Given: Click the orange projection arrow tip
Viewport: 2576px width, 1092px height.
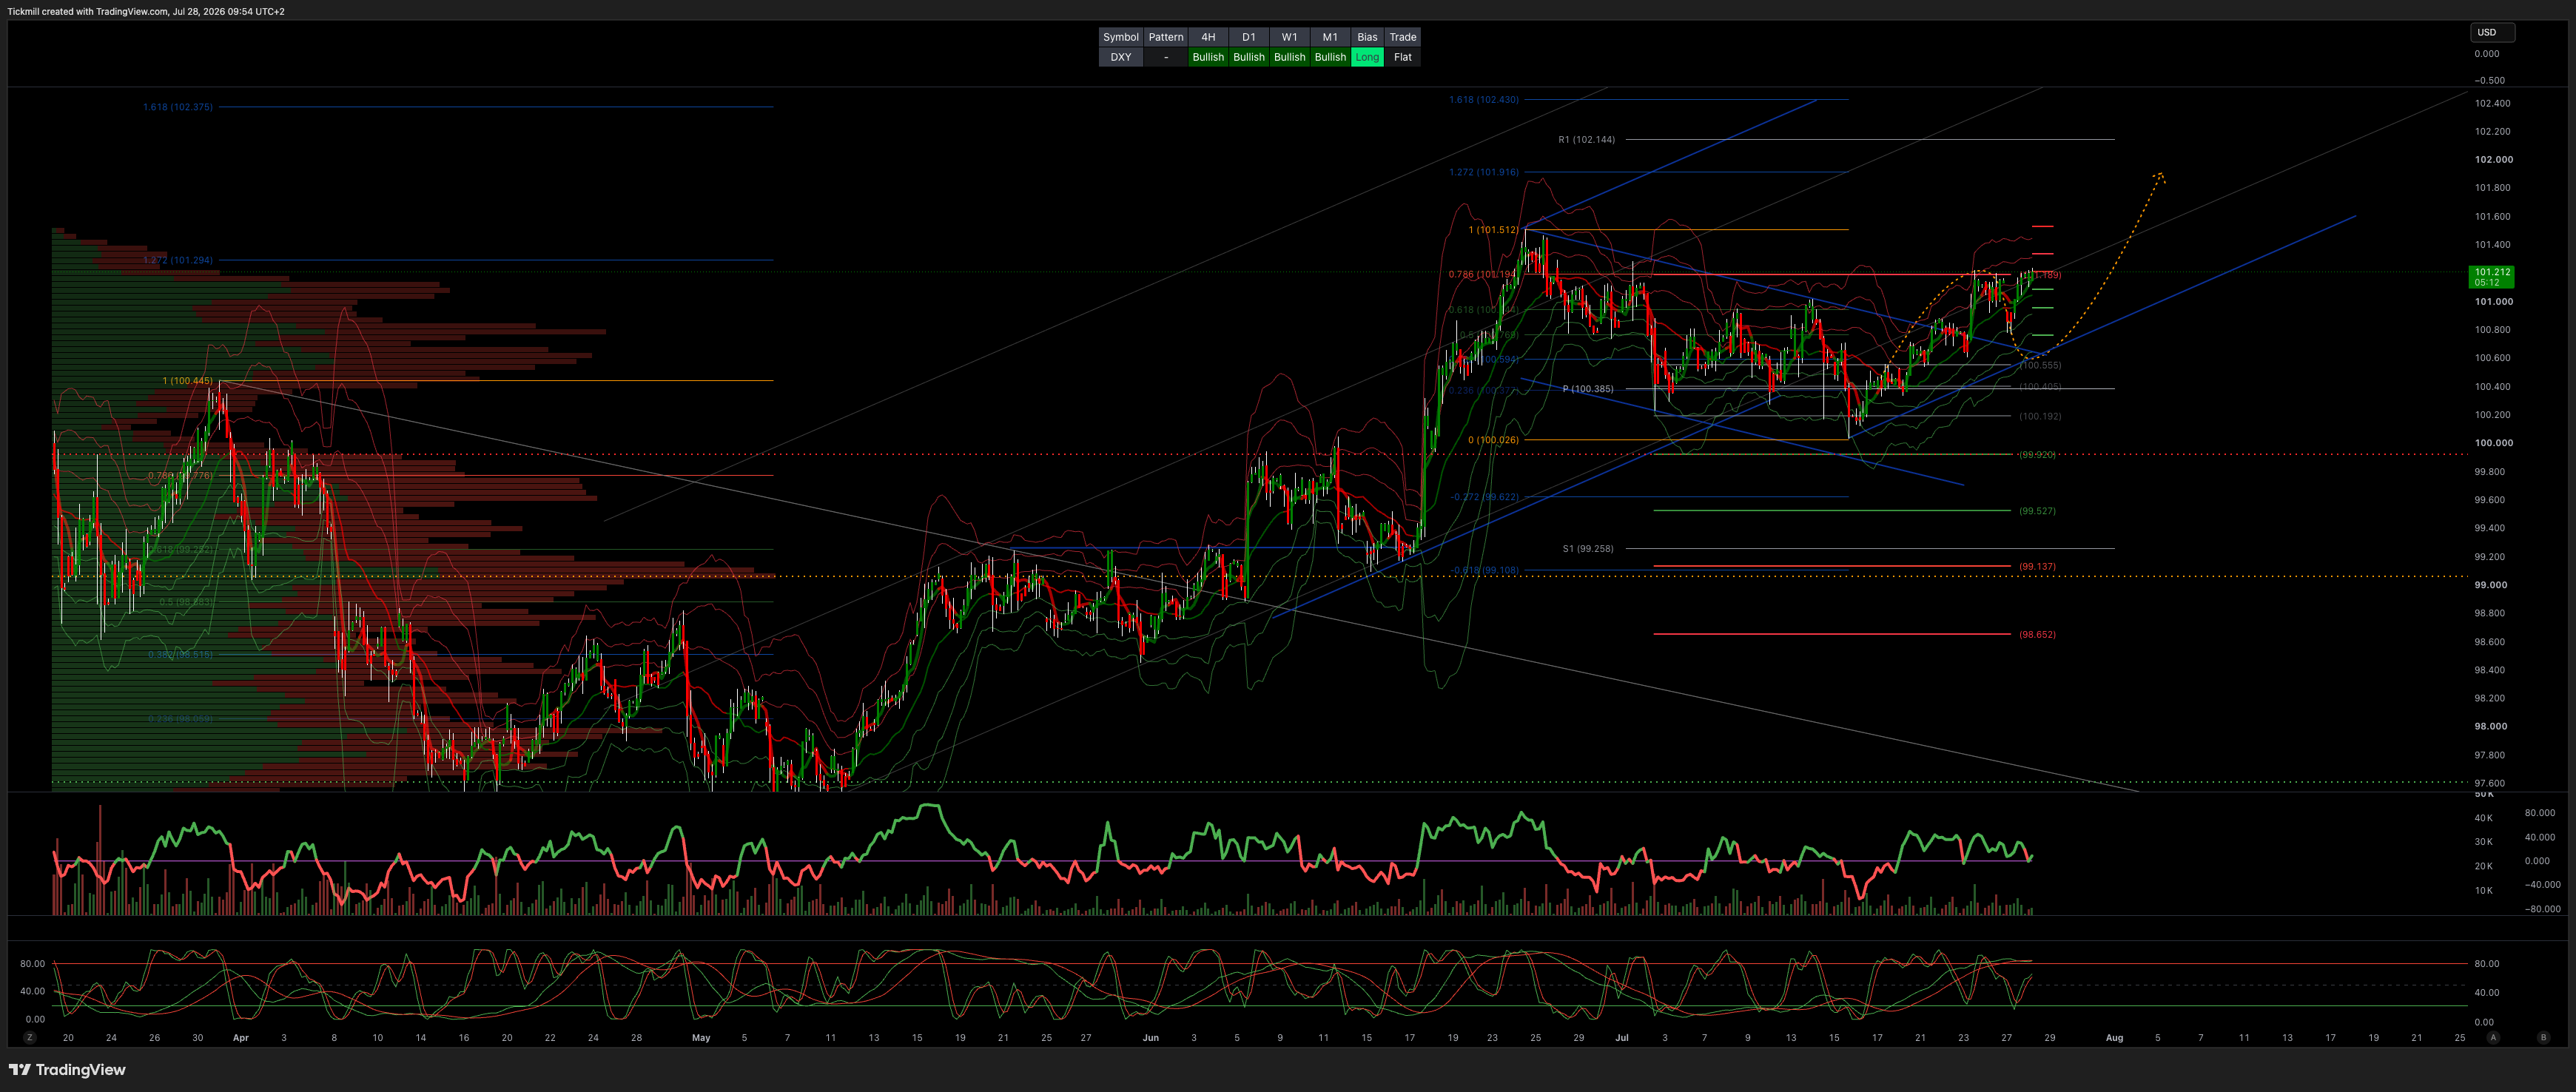Looking at the screenshot, I should pyautogui.click(x=2160, y=177).
